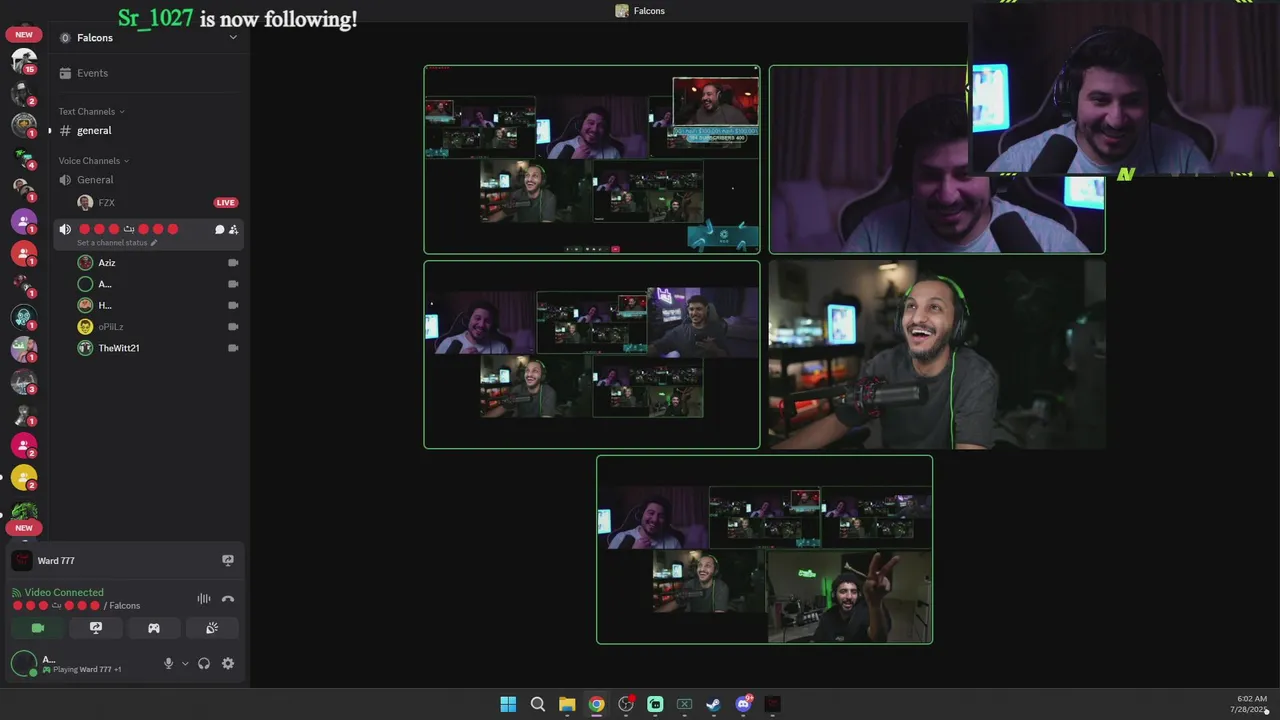Select the server icon with badge 4
The width and height of the screenshot is (1280, 720).
[24, 157]
